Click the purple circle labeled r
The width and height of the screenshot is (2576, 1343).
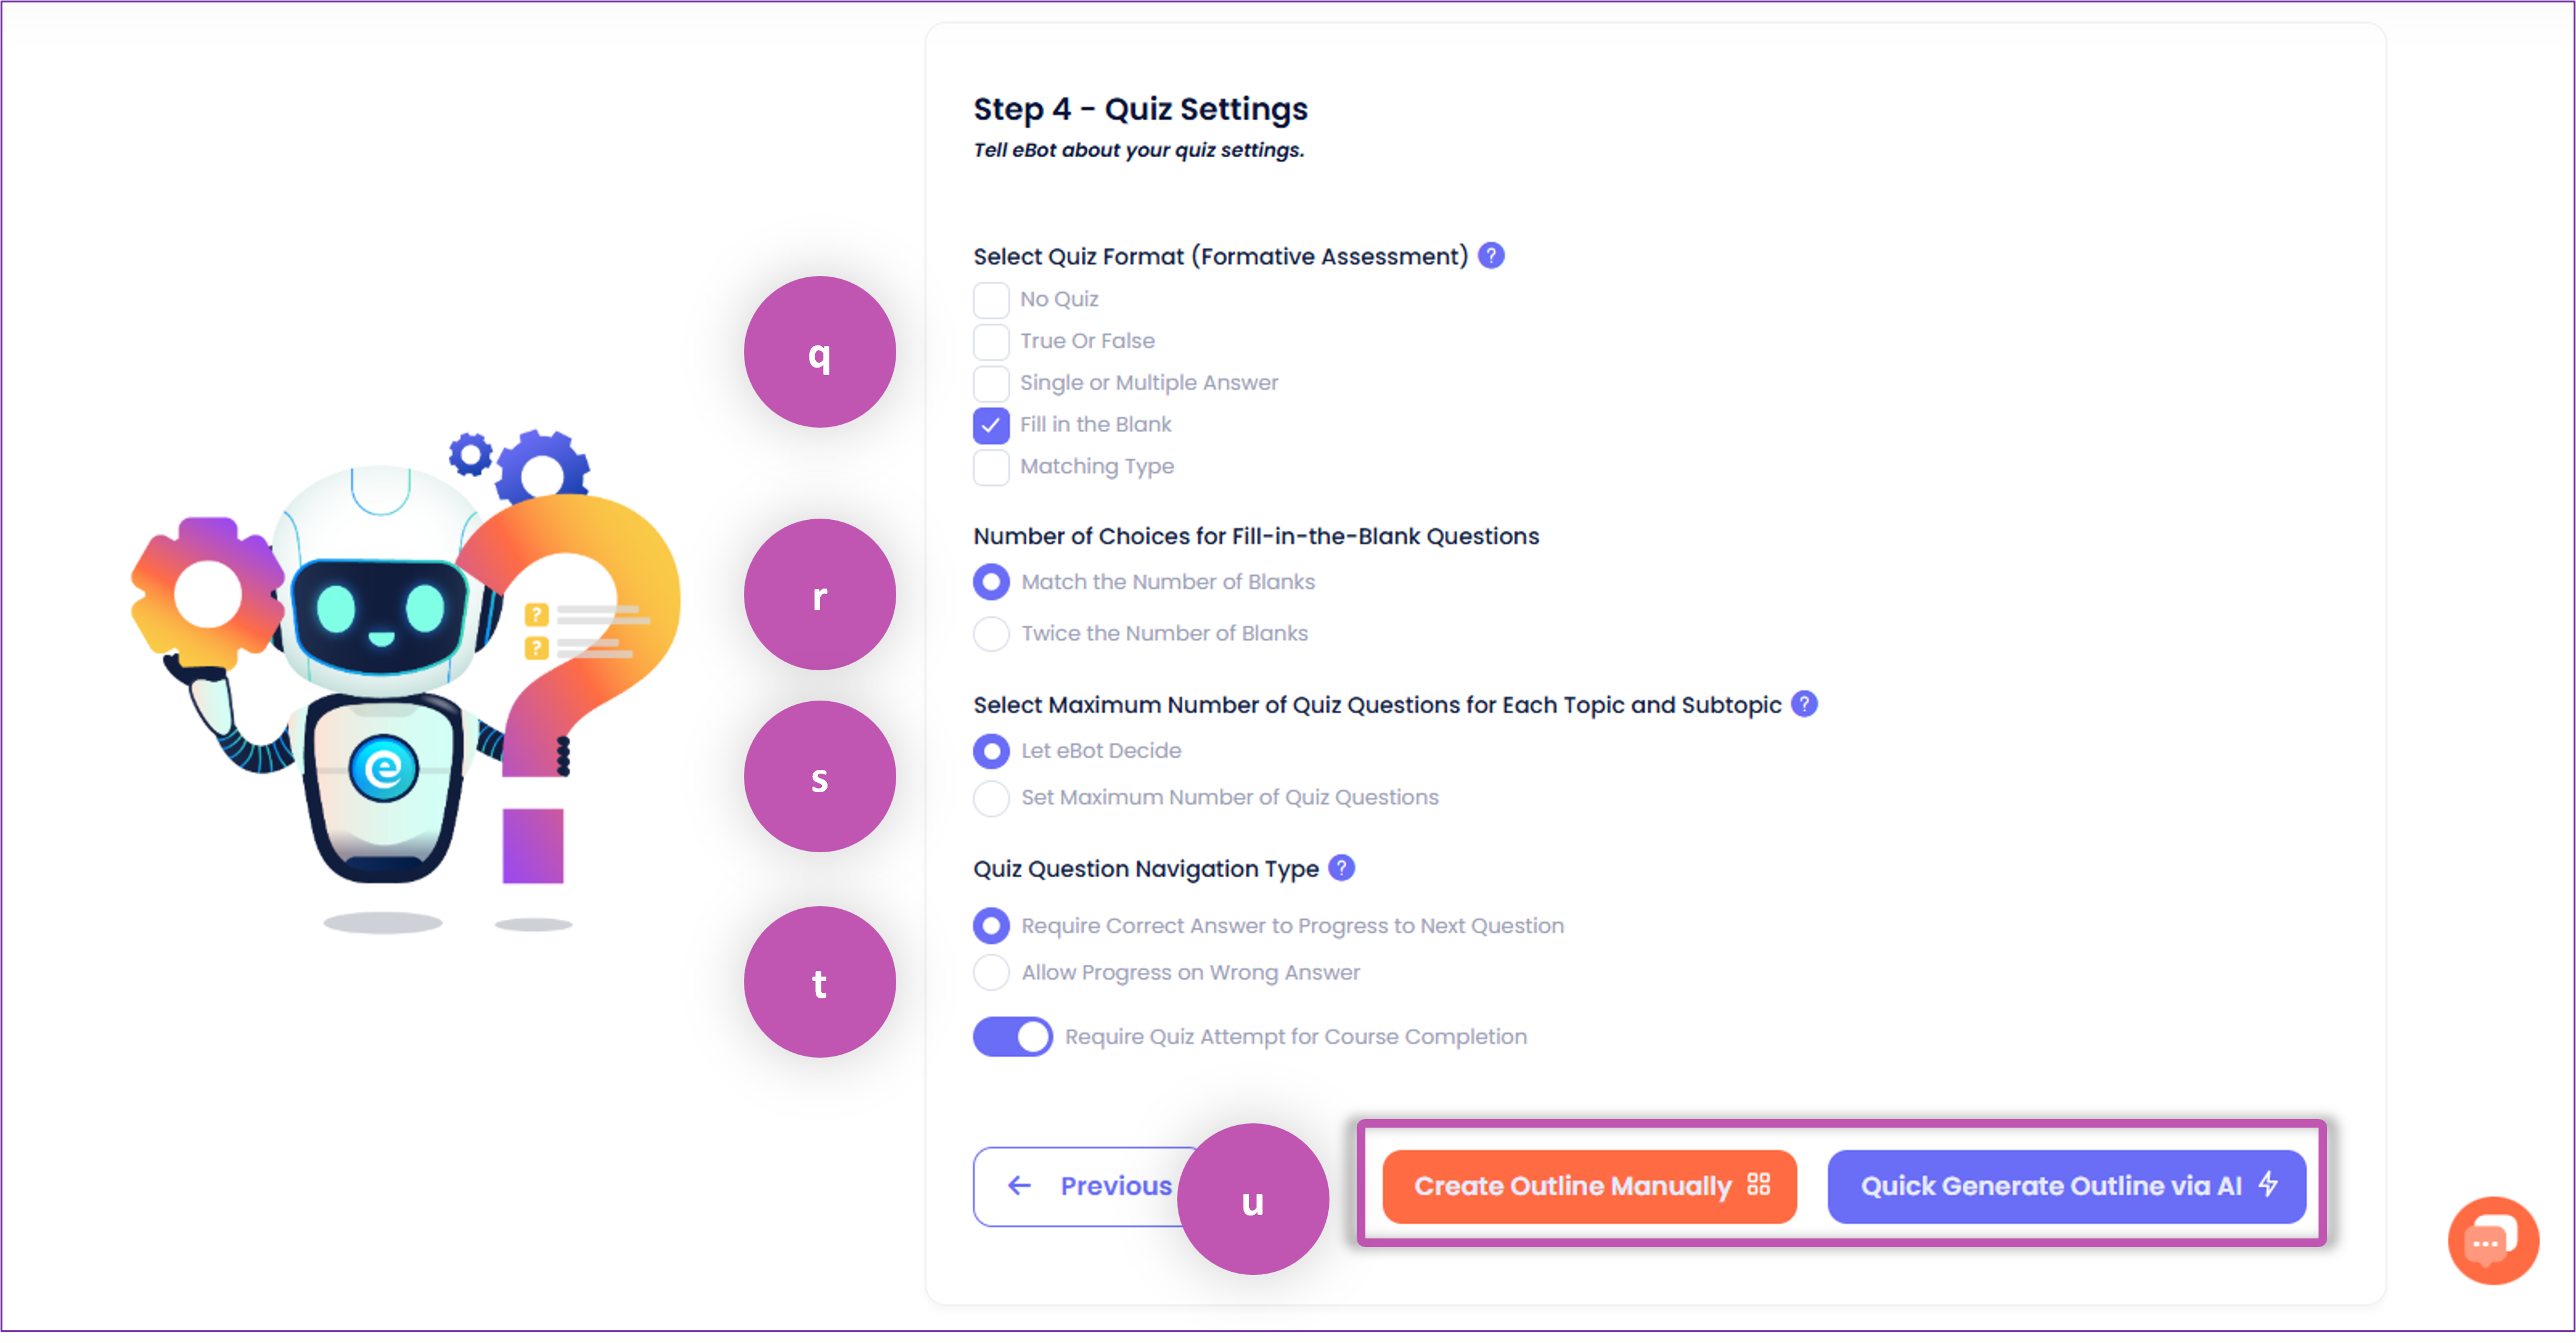pyautogui.click(x=819, y=594)
